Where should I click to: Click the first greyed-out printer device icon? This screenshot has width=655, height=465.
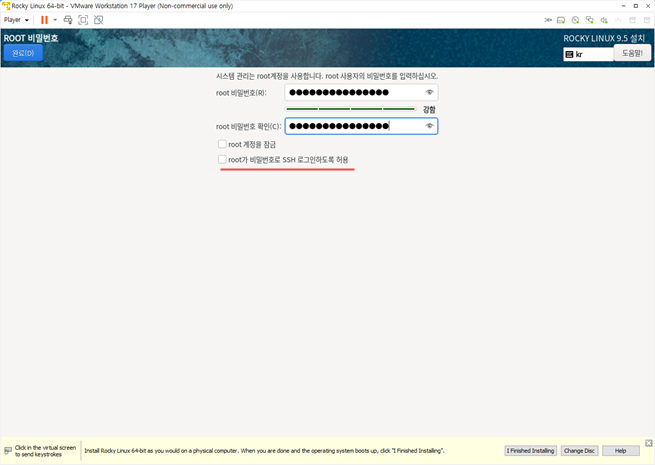632,20
